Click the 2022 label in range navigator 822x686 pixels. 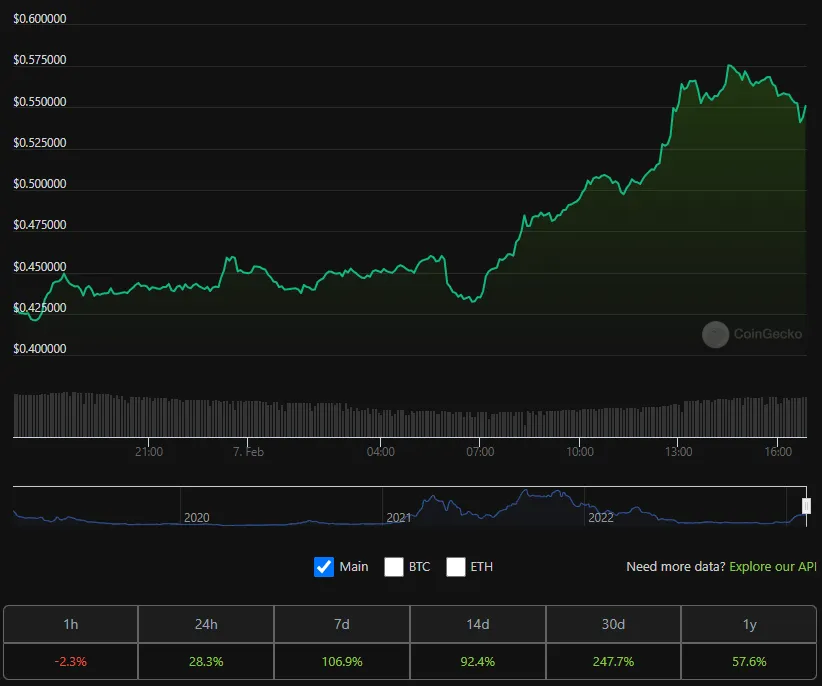601,518
